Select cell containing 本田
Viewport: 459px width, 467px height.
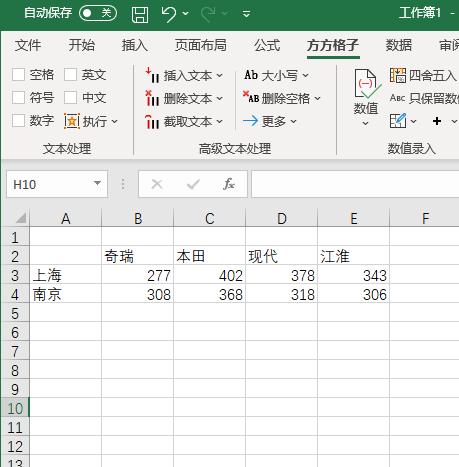(x=210, y=256)
